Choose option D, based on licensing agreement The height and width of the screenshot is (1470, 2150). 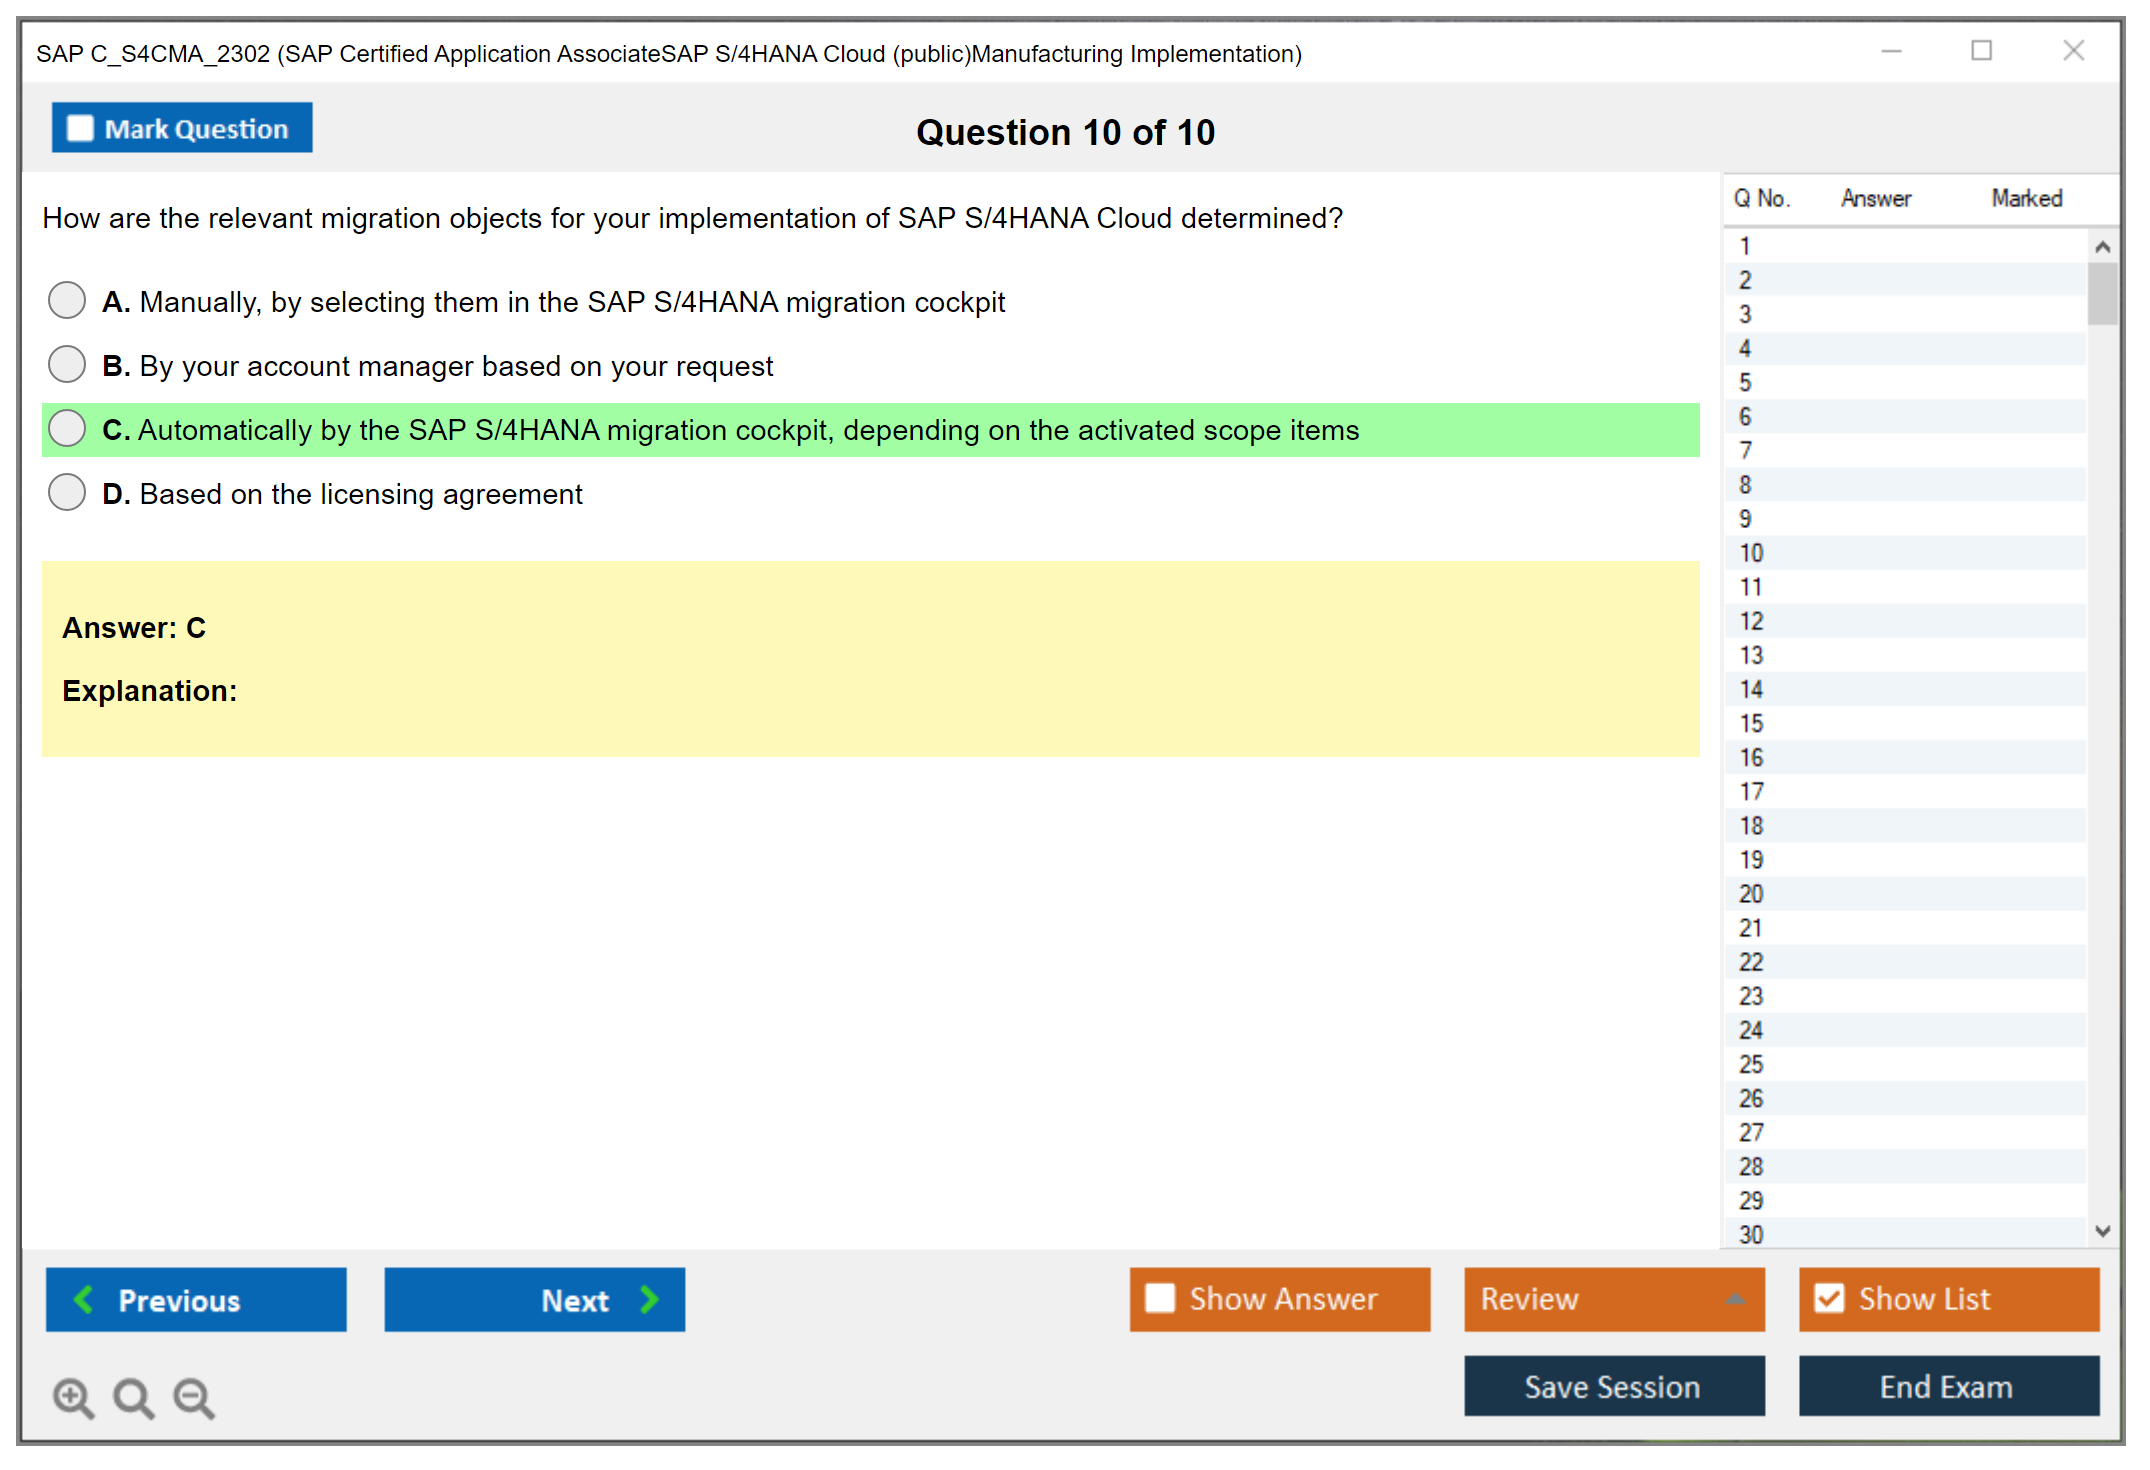67,492
